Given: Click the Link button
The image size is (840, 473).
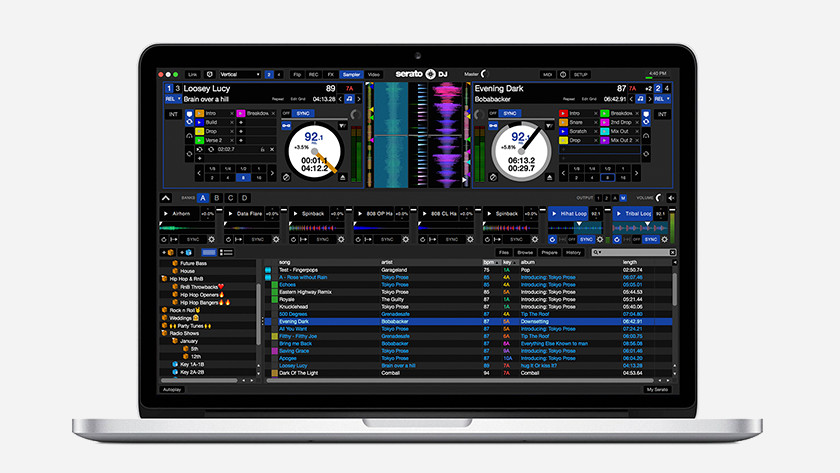Looking at the screenshot, I should point(192,74).
